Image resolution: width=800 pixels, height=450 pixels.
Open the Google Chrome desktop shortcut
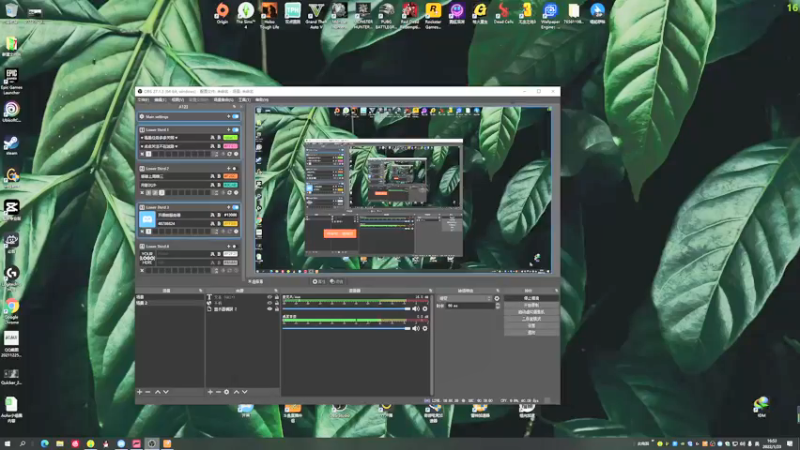pos(12,311)
